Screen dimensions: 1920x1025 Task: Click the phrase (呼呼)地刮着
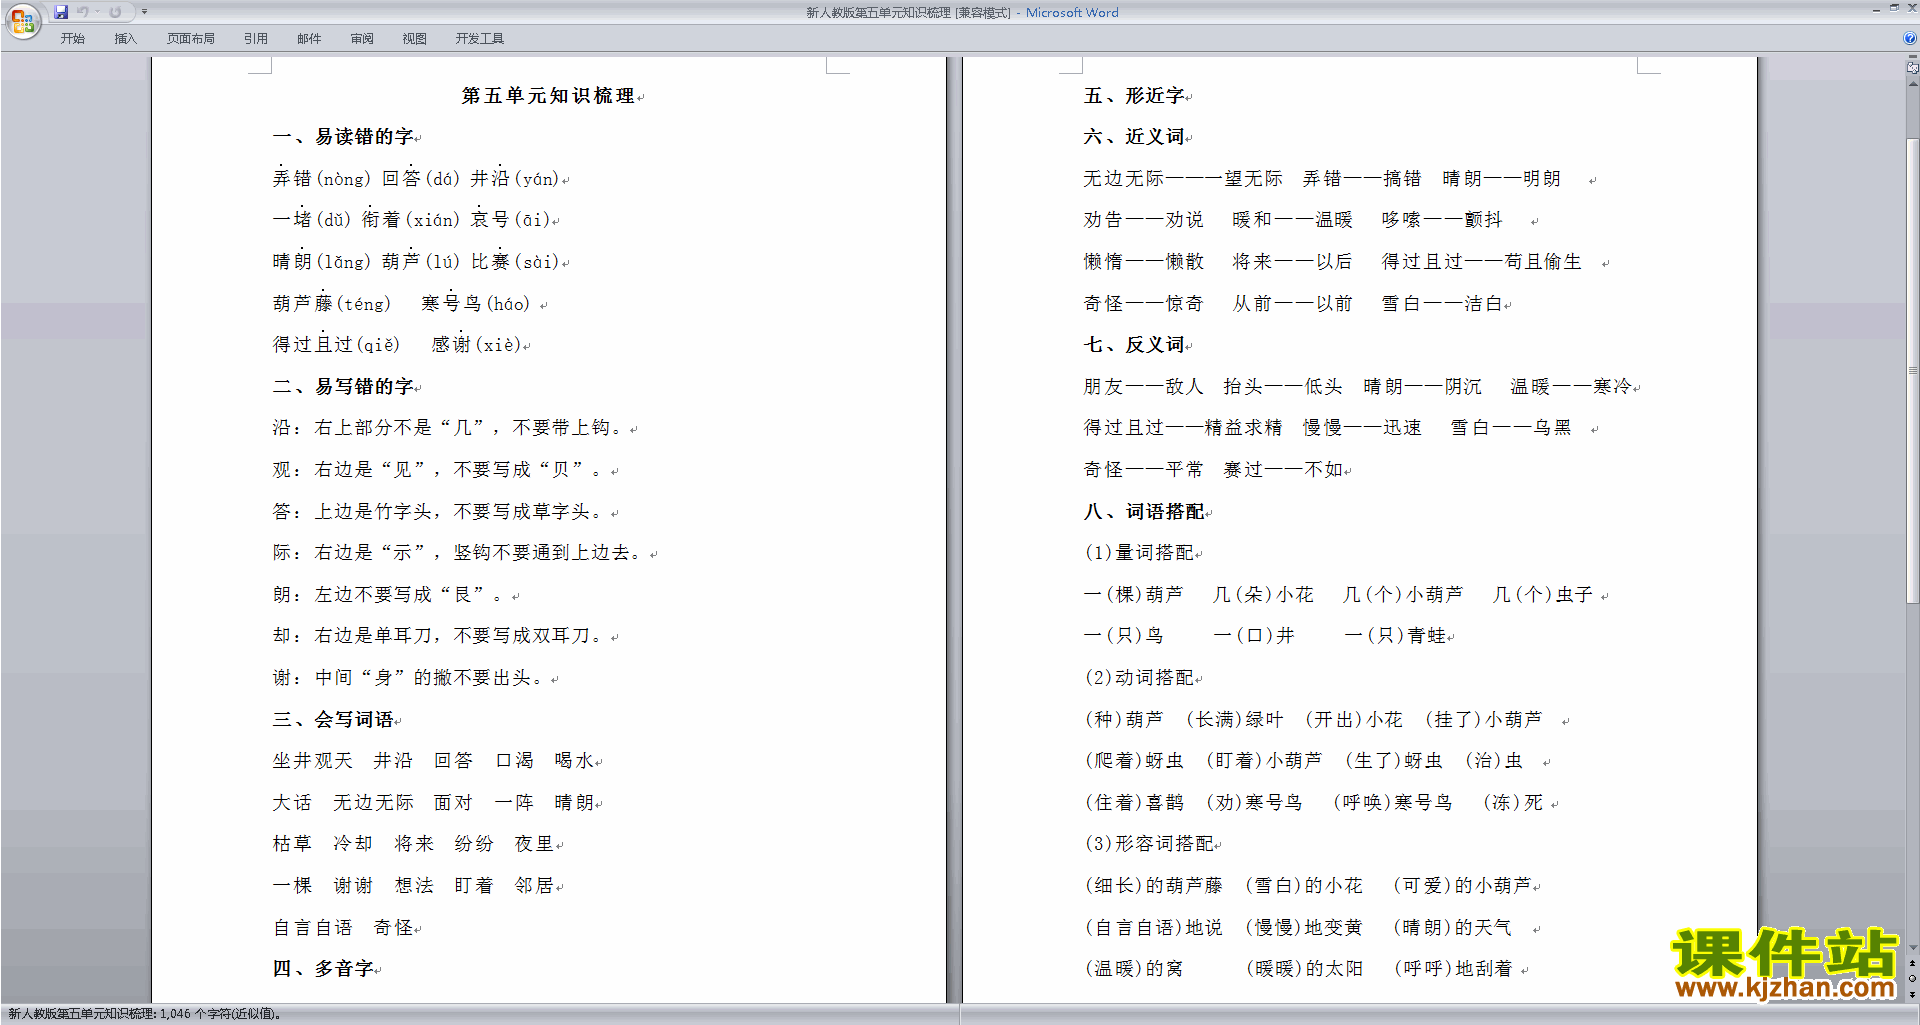pyautogui.click(x=1453, y=969)
